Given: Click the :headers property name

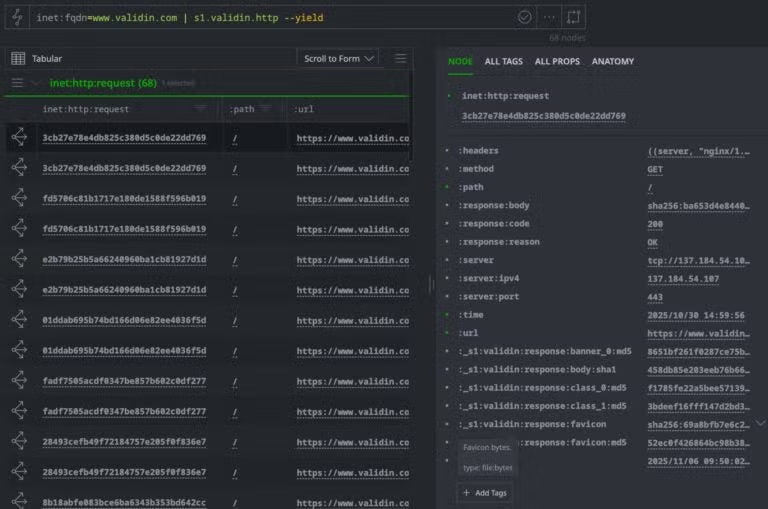Looking at the screenshot, I should [478, 150].
